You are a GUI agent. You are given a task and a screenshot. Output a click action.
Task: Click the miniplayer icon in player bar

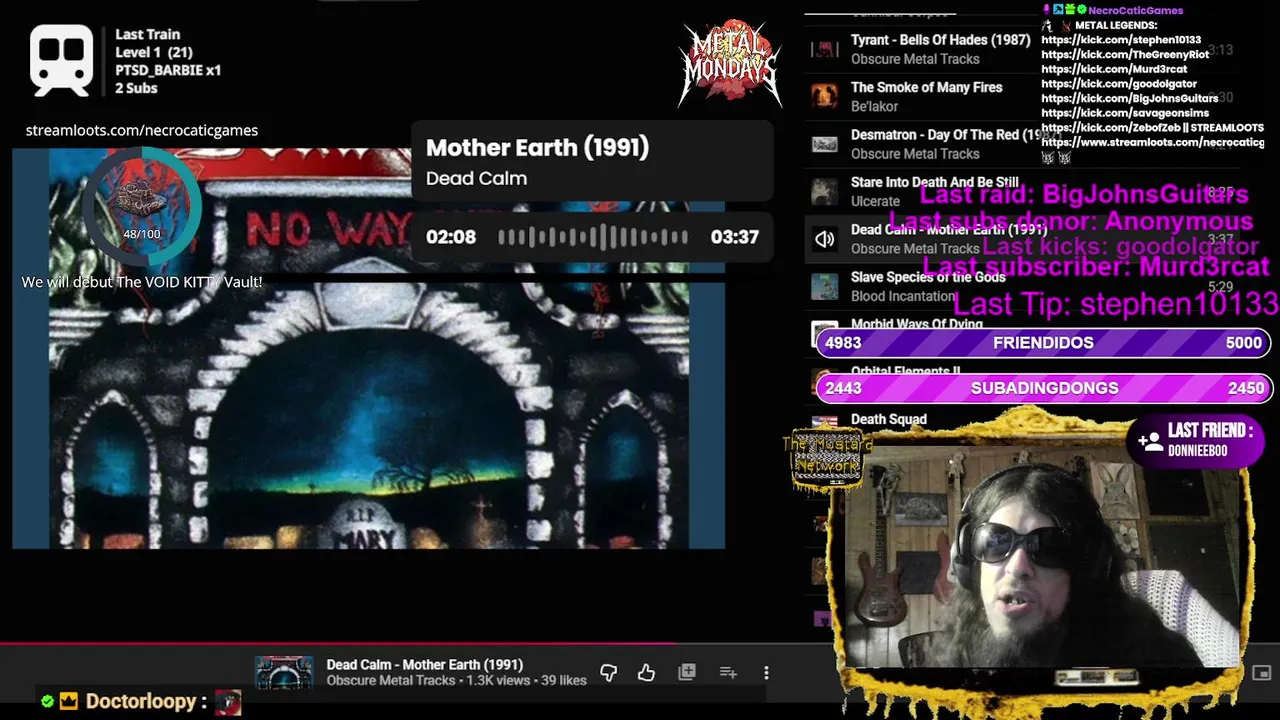coord(1262,673)
